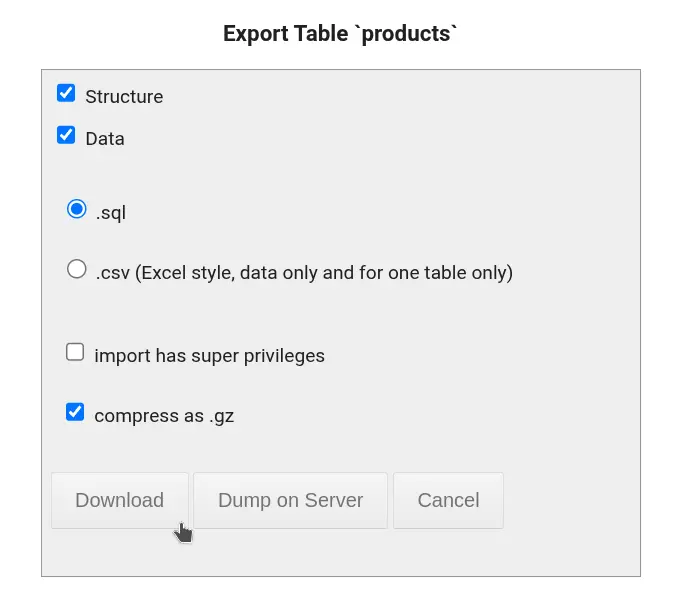The image size is (691, 593).
Task: Choose the .csv Excel style radio button
Action: click(77, 269)
